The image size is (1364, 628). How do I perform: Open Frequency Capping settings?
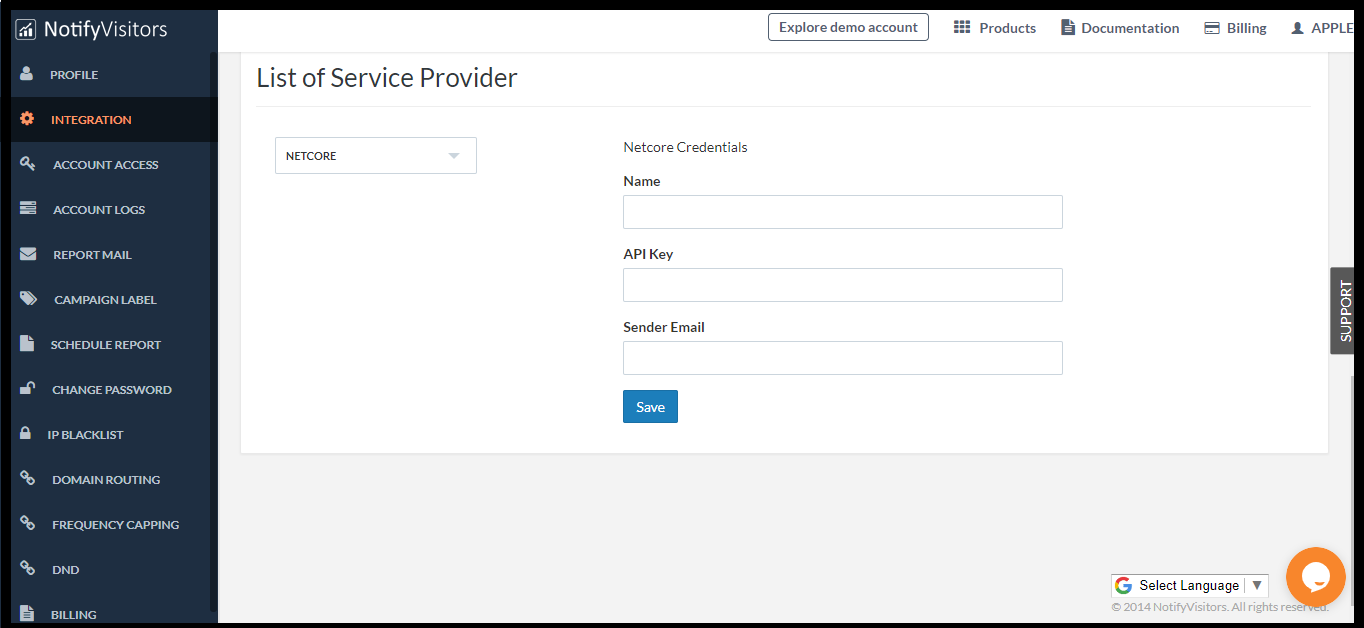[109, 524]
